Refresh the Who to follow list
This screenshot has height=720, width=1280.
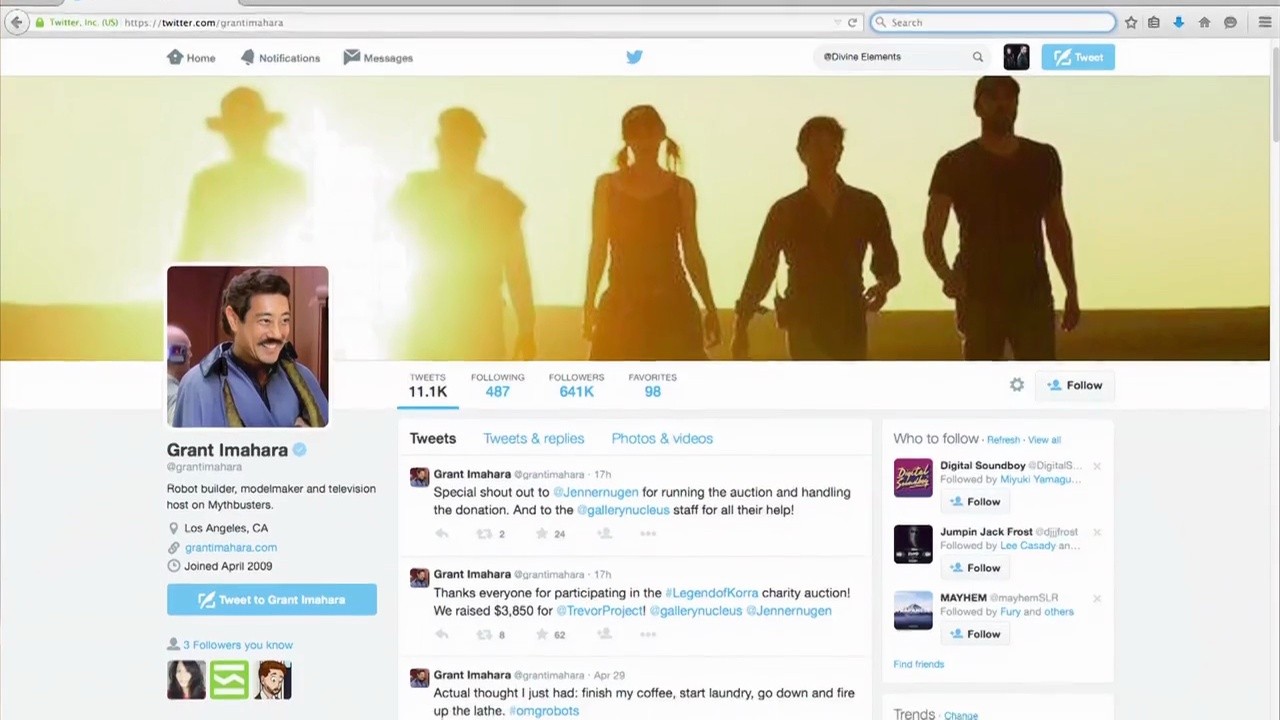[1003, 440]
